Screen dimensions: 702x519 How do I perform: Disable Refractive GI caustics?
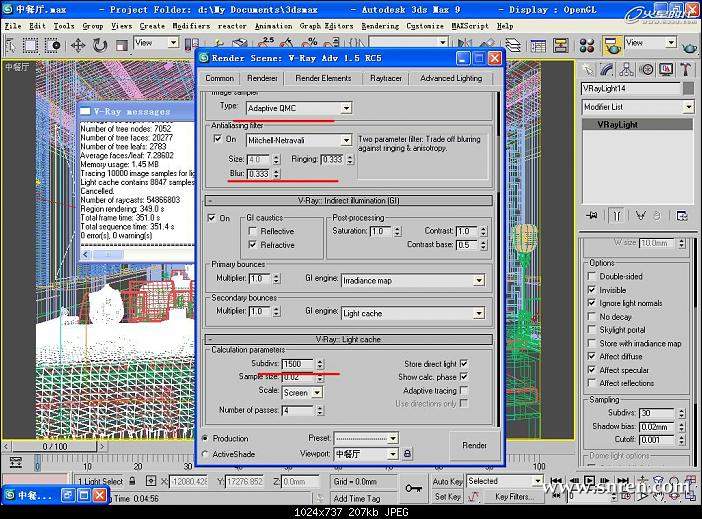pyautogui.click(x=253, y=244)
